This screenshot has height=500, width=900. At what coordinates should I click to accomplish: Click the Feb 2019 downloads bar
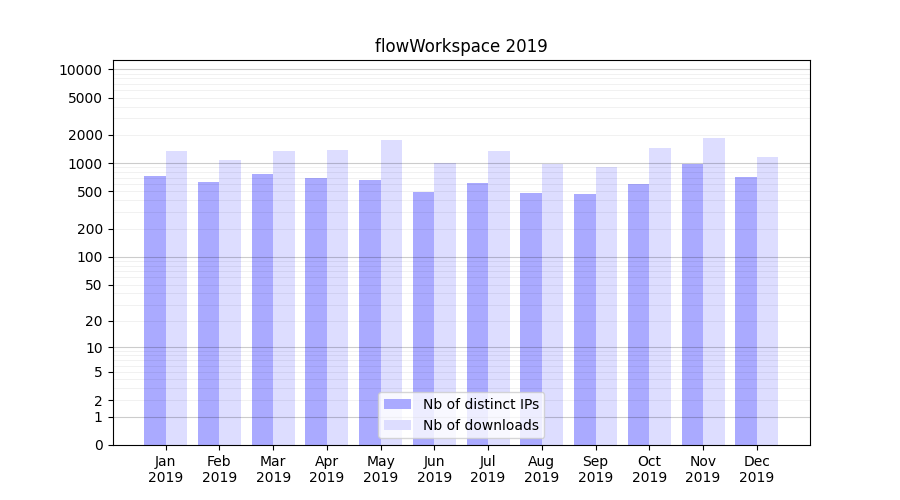(230, 302)
